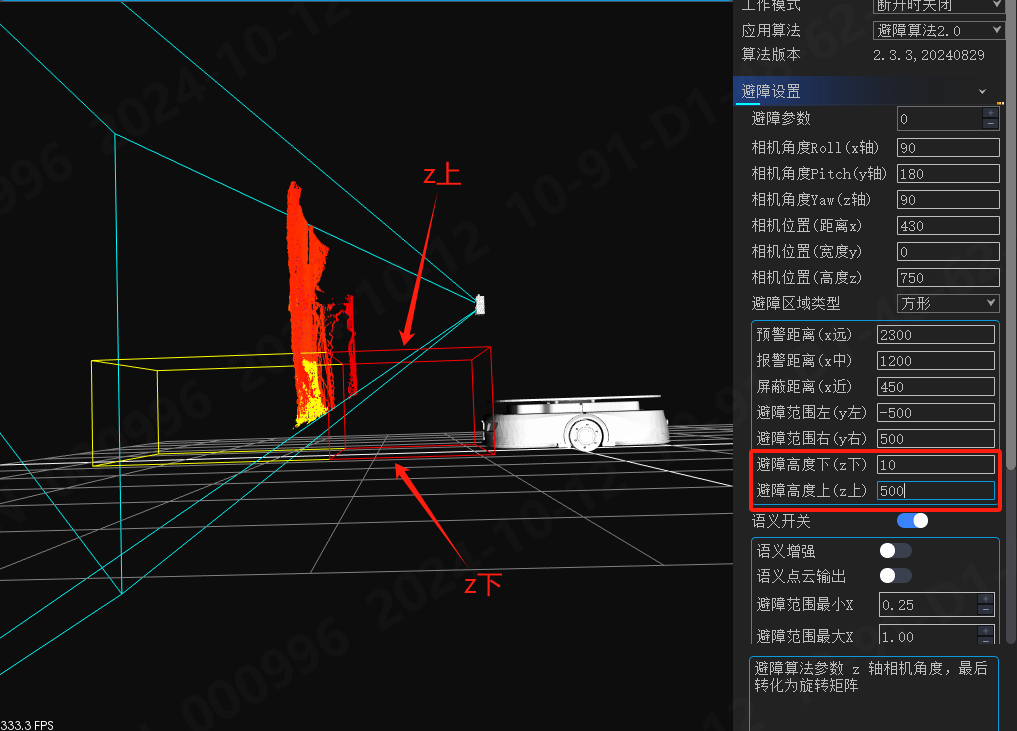The width and height of the screenshot is (1017, 731).
Task: Click the camera marker at the frustum apex
Action: coord(480,304)
